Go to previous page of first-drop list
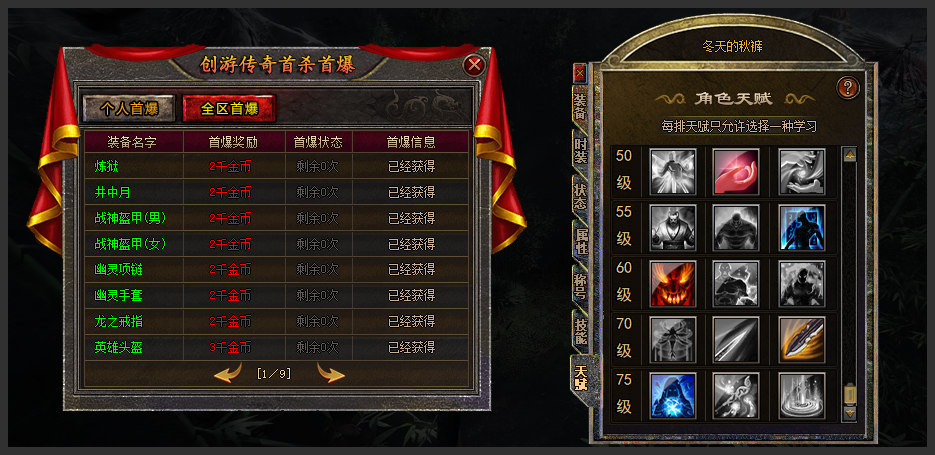The width and height of the screenshot is (935, 455). click(228, 373)
